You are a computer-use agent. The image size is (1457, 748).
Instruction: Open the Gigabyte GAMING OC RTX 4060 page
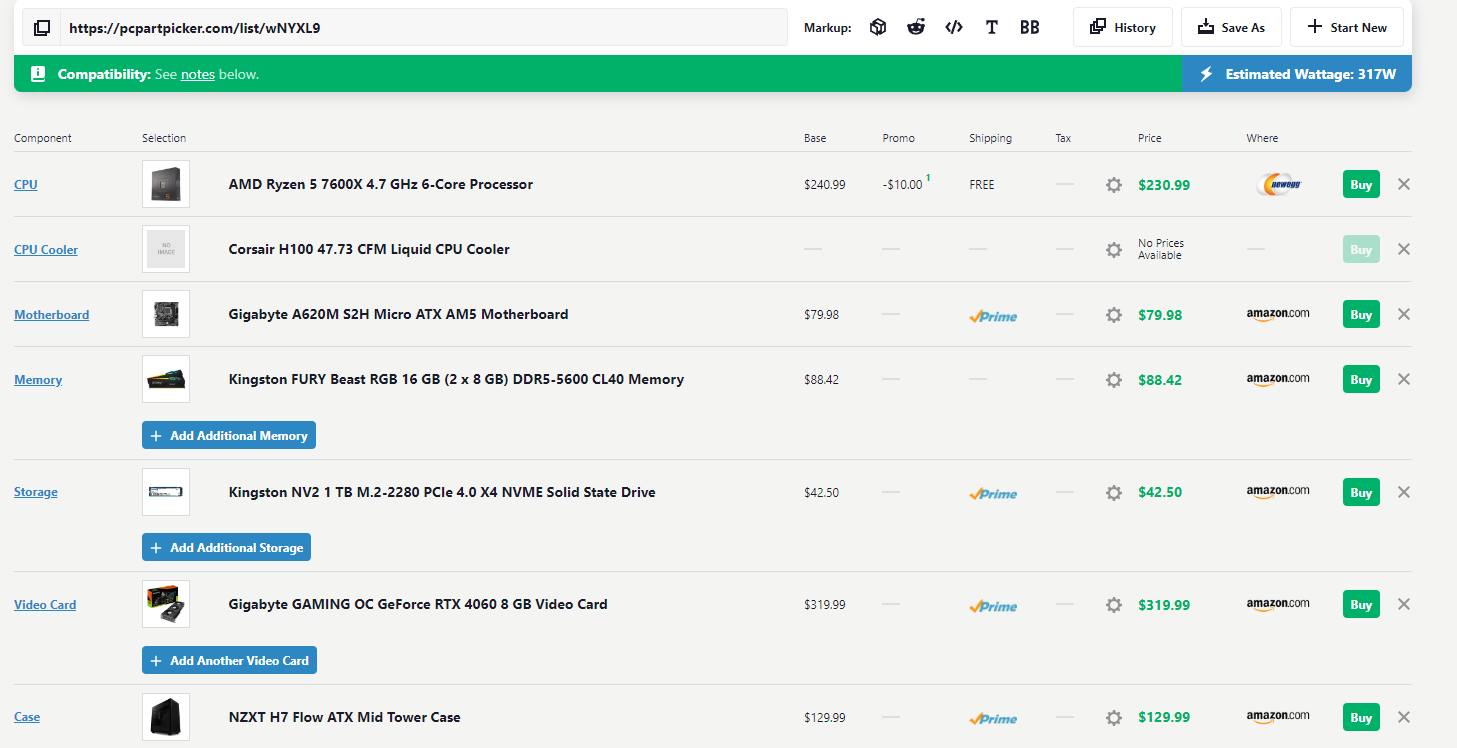(418, 604)
